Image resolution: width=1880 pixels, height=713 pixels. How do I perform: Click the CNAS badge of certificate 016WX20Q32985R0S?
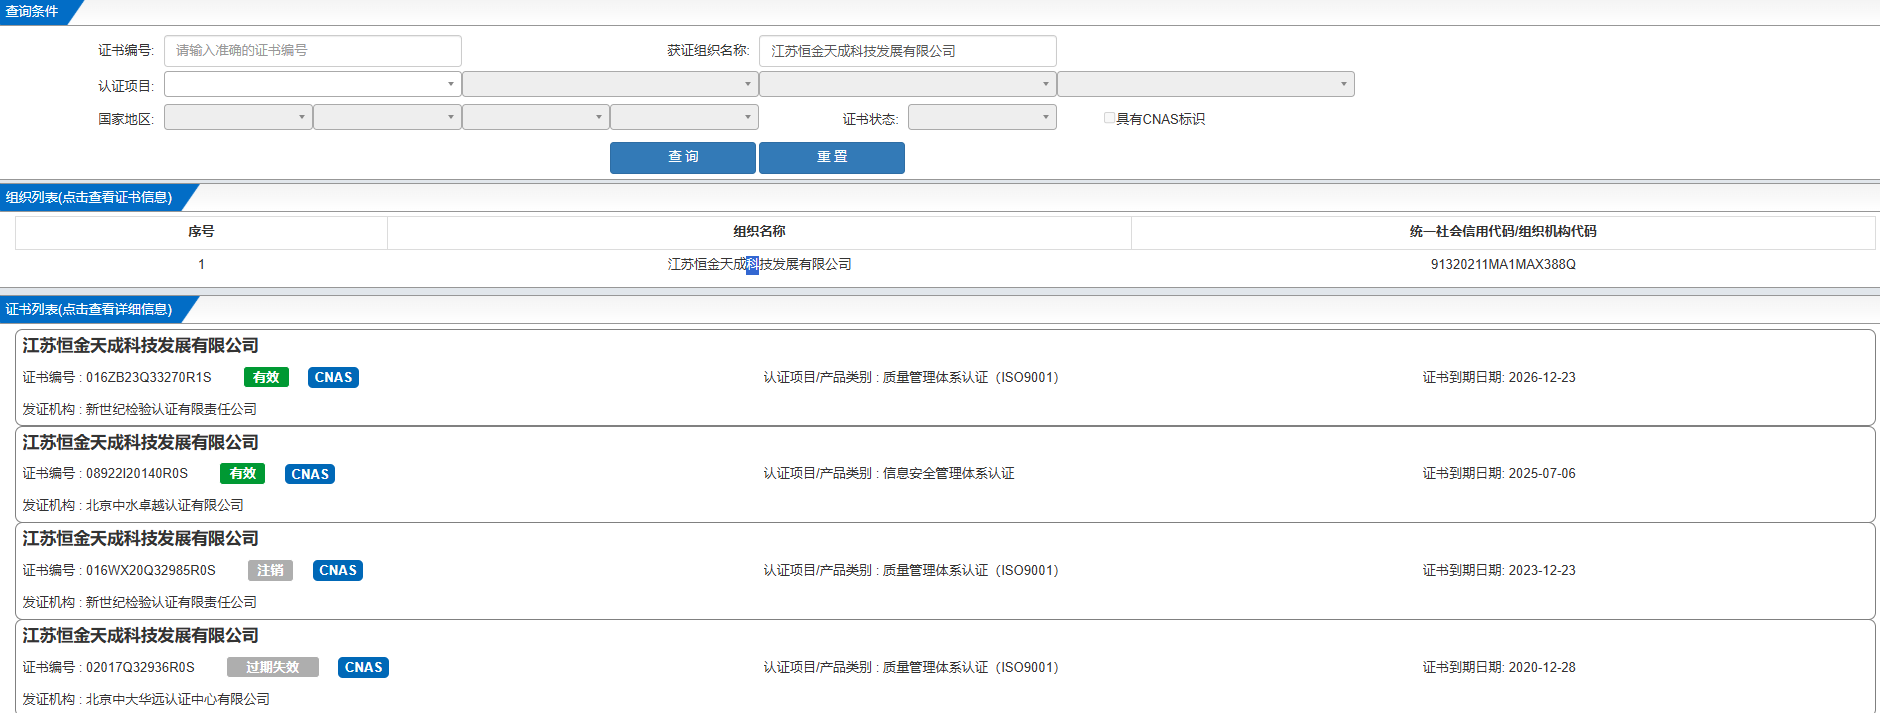tap(338, 570)
